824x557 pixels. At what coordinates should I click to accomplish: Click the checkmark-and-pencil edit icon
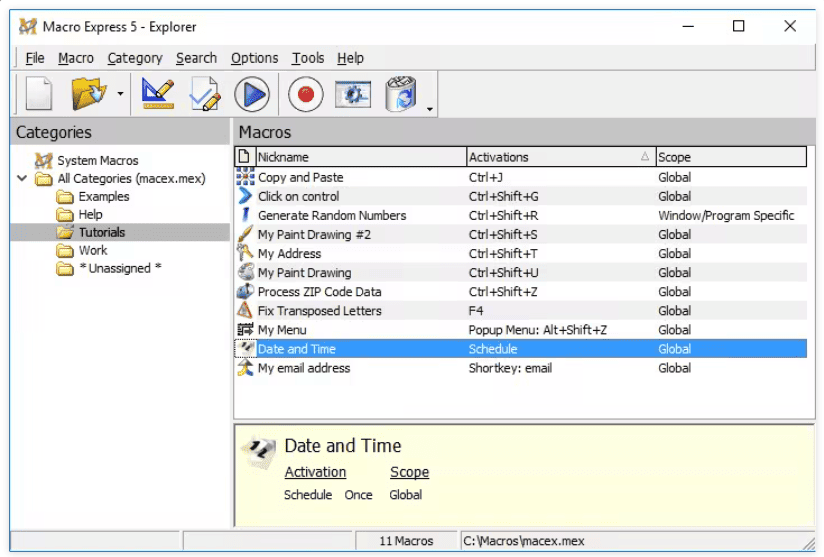pyautogui.click(x=204, y=94)
